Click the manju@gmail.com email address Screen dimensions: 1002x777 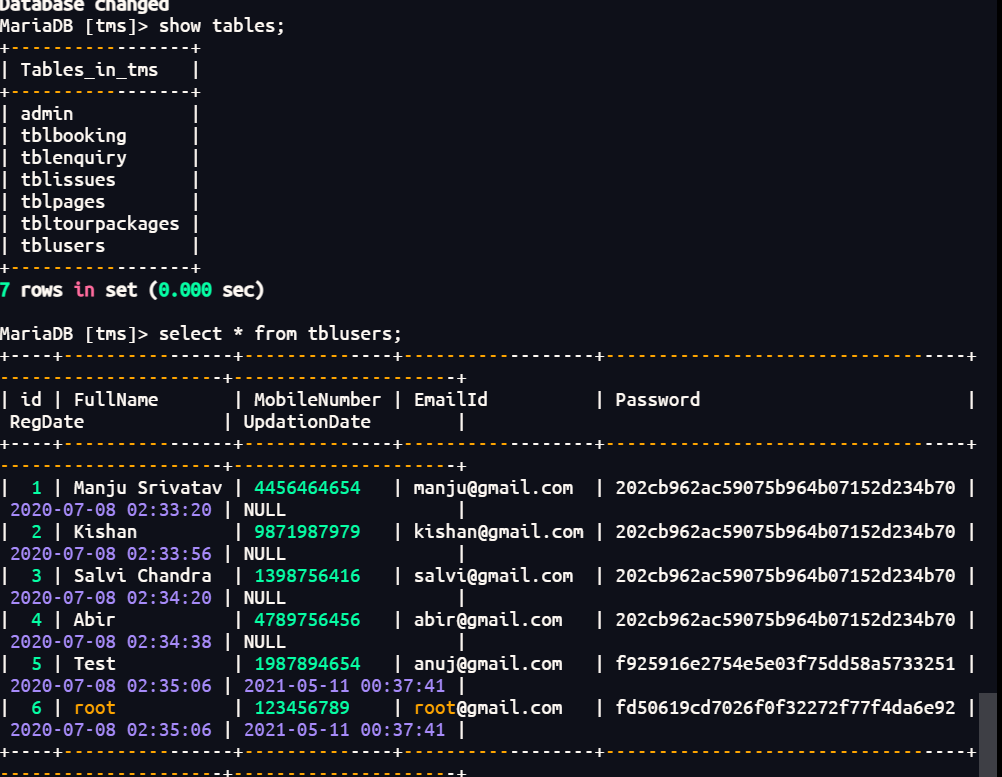pyautogui.click(x=494, y=488)
